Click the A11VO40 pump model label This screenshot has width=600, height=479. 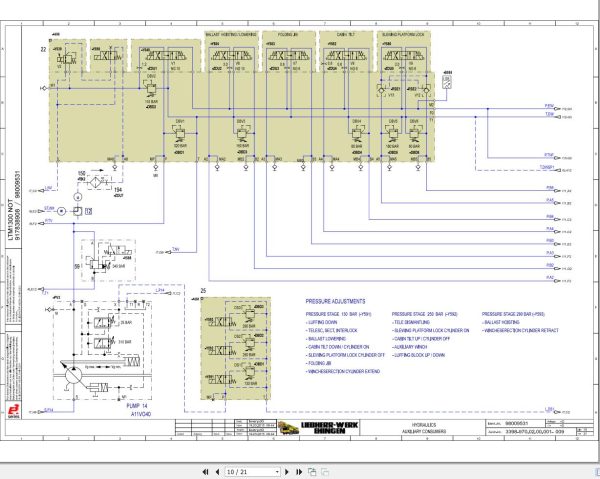pos(141,414)
